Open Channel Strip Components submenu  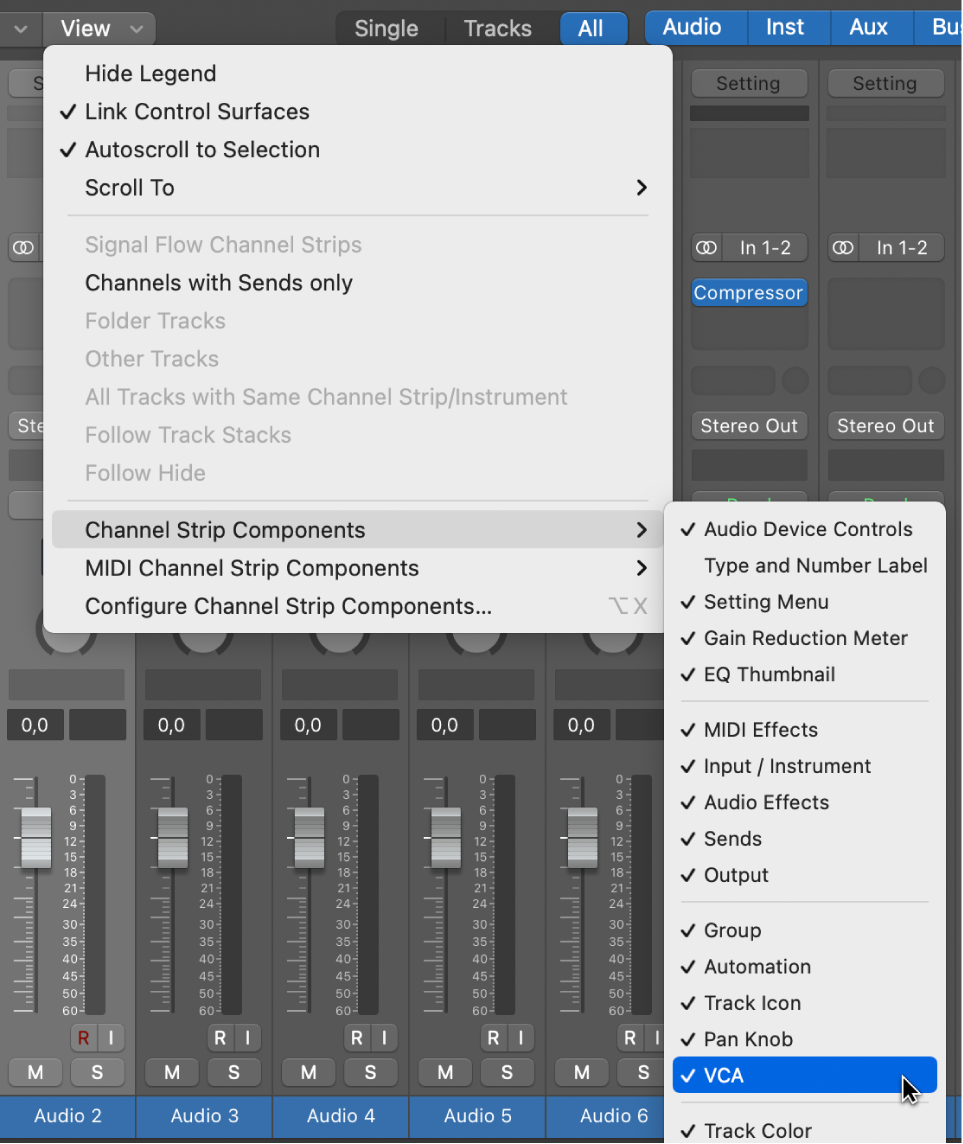[357, 530]
